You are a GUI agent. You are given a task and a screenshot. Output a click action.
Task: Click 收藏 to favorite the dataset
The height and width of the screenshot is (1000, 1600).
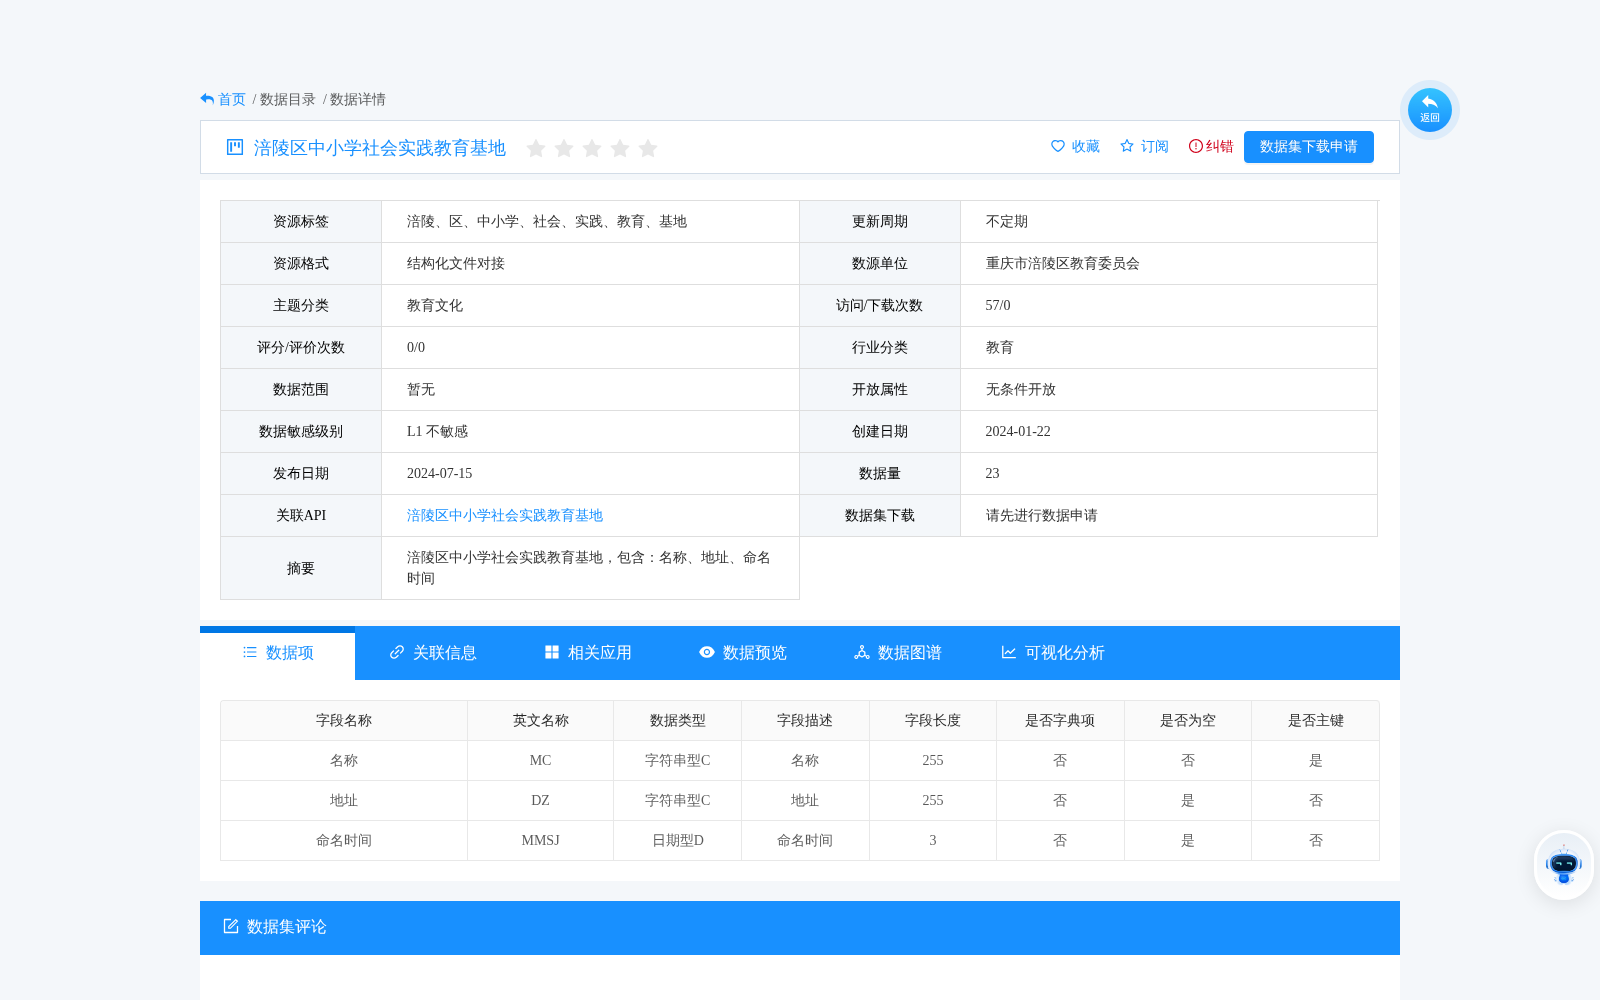(1086, 146)
